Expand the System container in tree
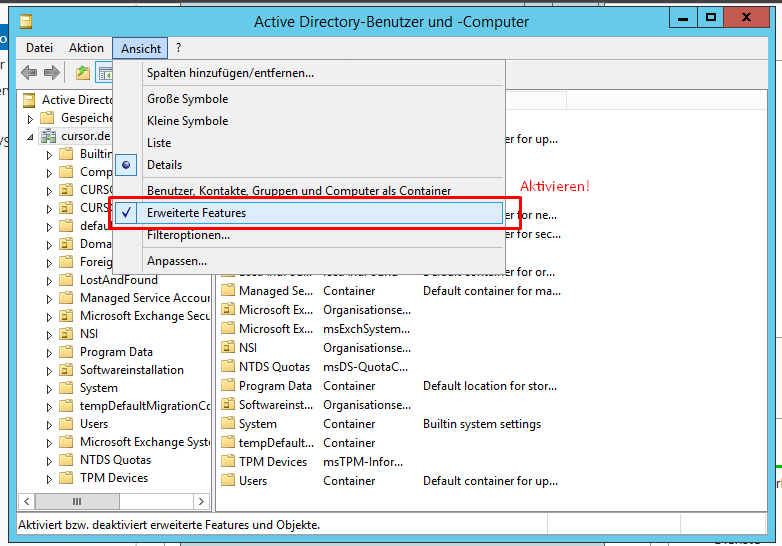This screenshot has height=546, width=782. pos(49,388)
